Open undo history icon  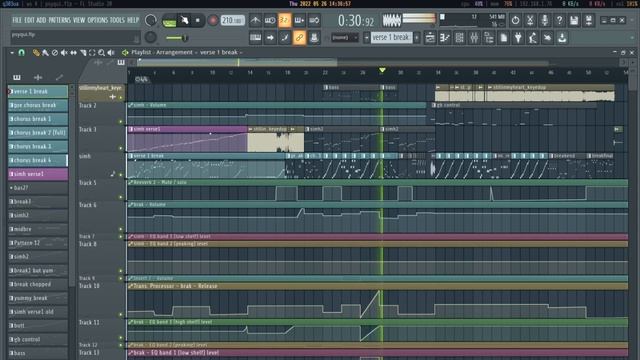[515, 20]
